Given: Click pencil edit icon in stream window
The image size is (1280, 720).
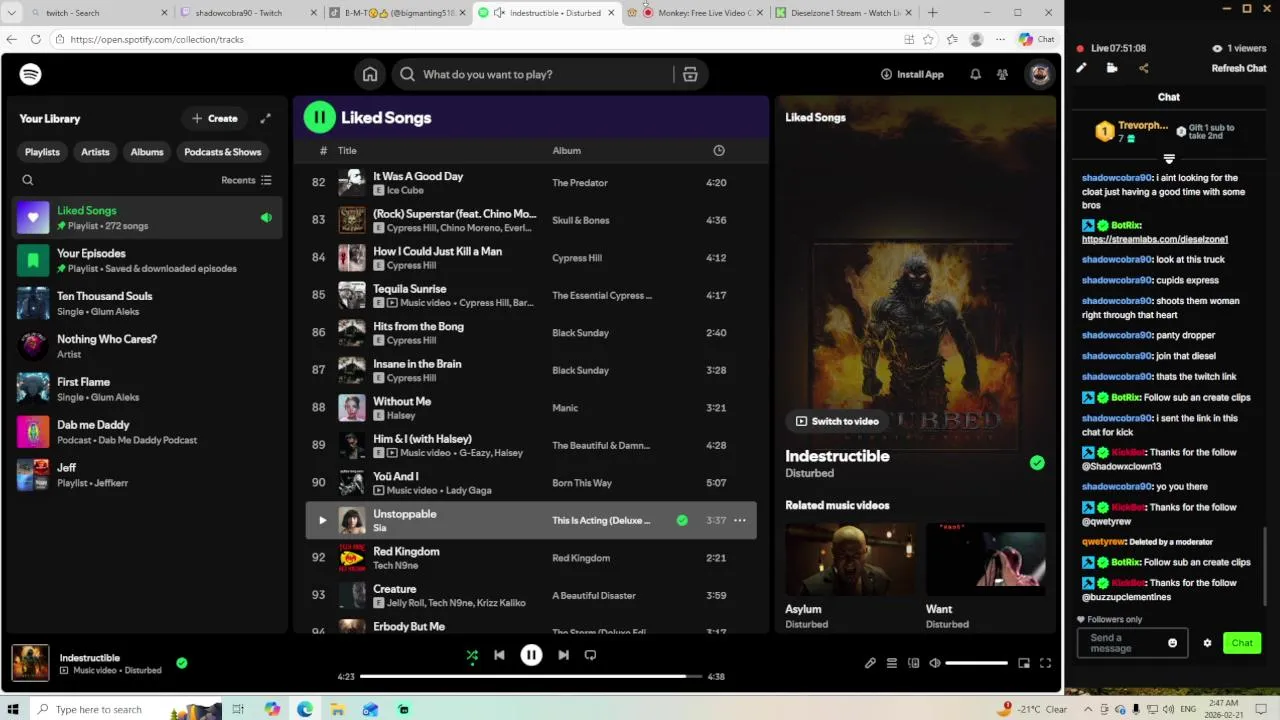Looking at the screenshot, I should tap(1081, 68).
